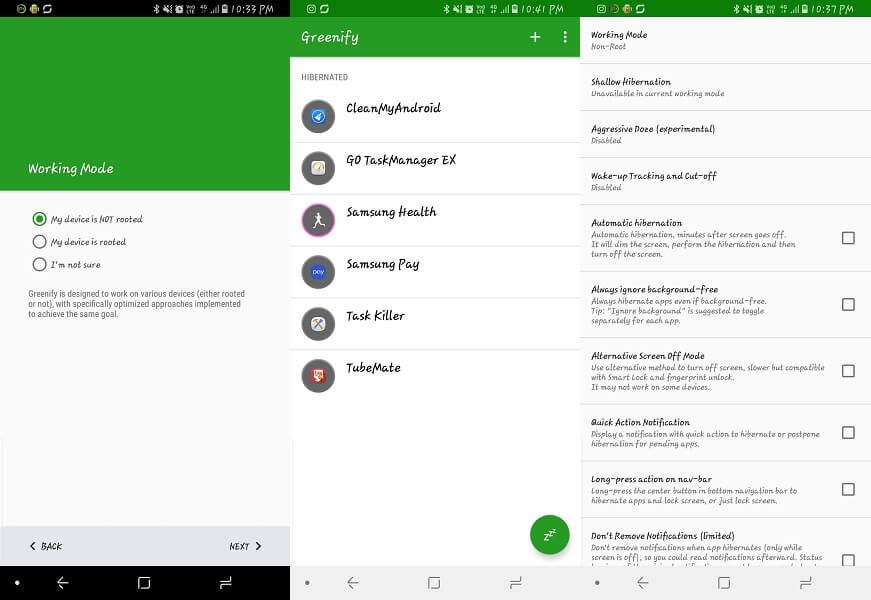Select the Task Killer entry name
The width and height of the screenshot is (871, 600).
point(375,316)
